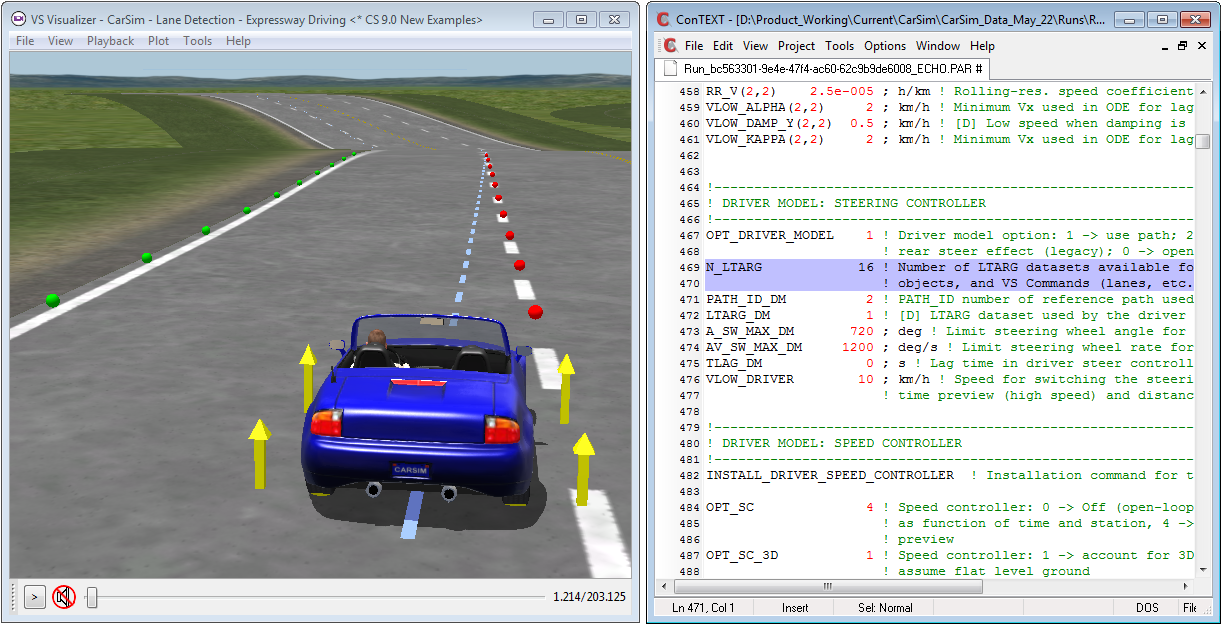Click the AV_SW_MAX_DM value 1200
The height and width of the screenshot is (624, 1222).
point(858,347)
